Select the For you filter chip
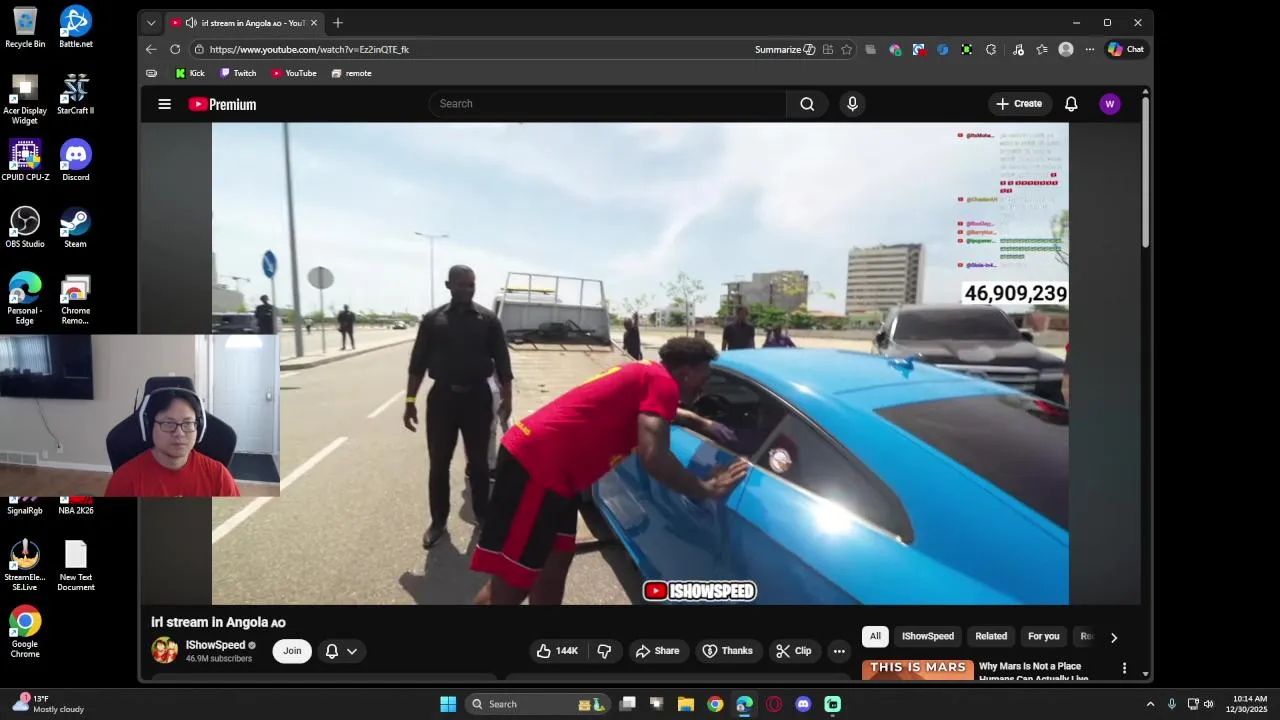Screen dimensions: 1280x720 1044,636
